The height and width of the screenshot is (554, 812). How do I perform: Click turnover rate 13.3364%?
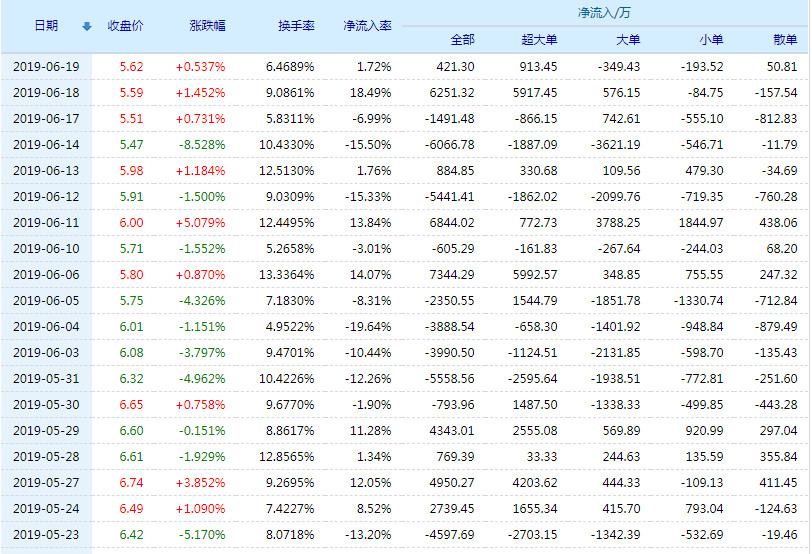pyautogui.click(x=286, y=274)
